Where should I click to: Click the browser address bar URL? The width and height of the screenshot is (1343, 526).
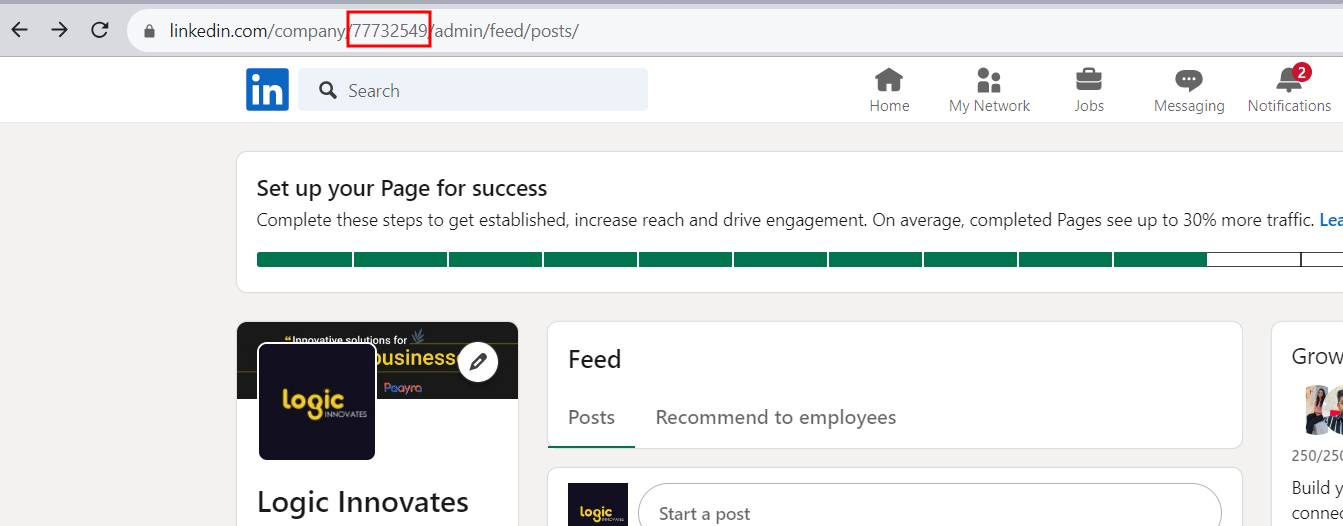[x=374, y=31]
